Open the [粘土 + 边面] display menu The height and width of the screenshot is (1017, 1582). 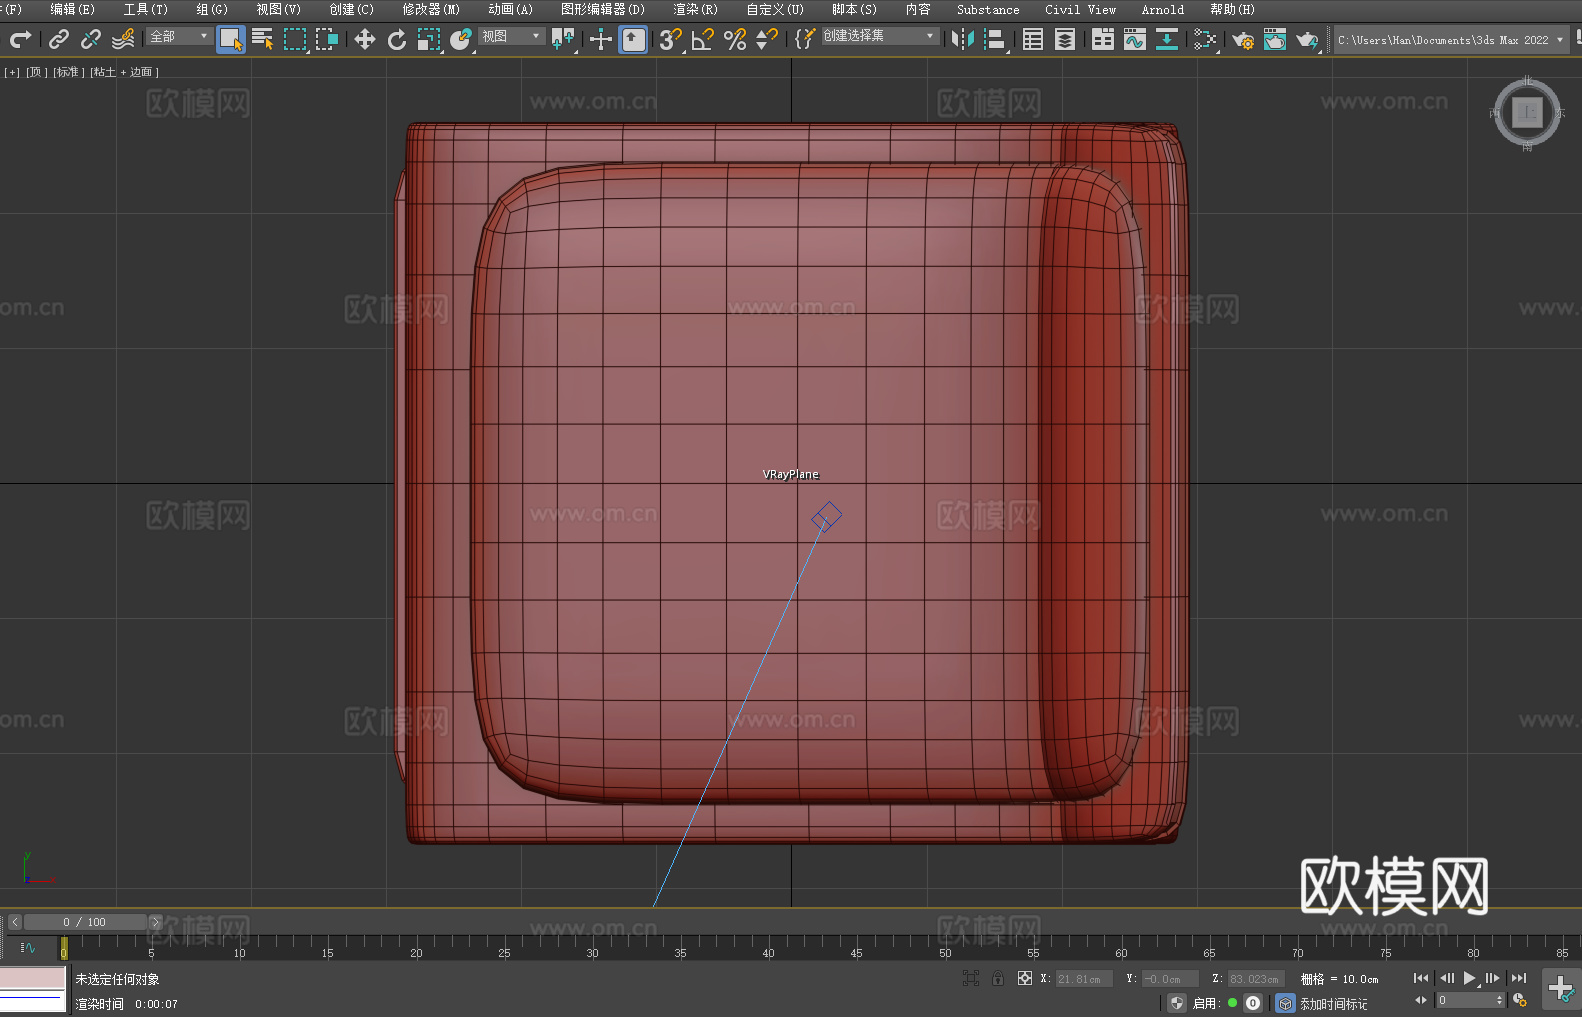pyautogui.click(x=124, y=72)
